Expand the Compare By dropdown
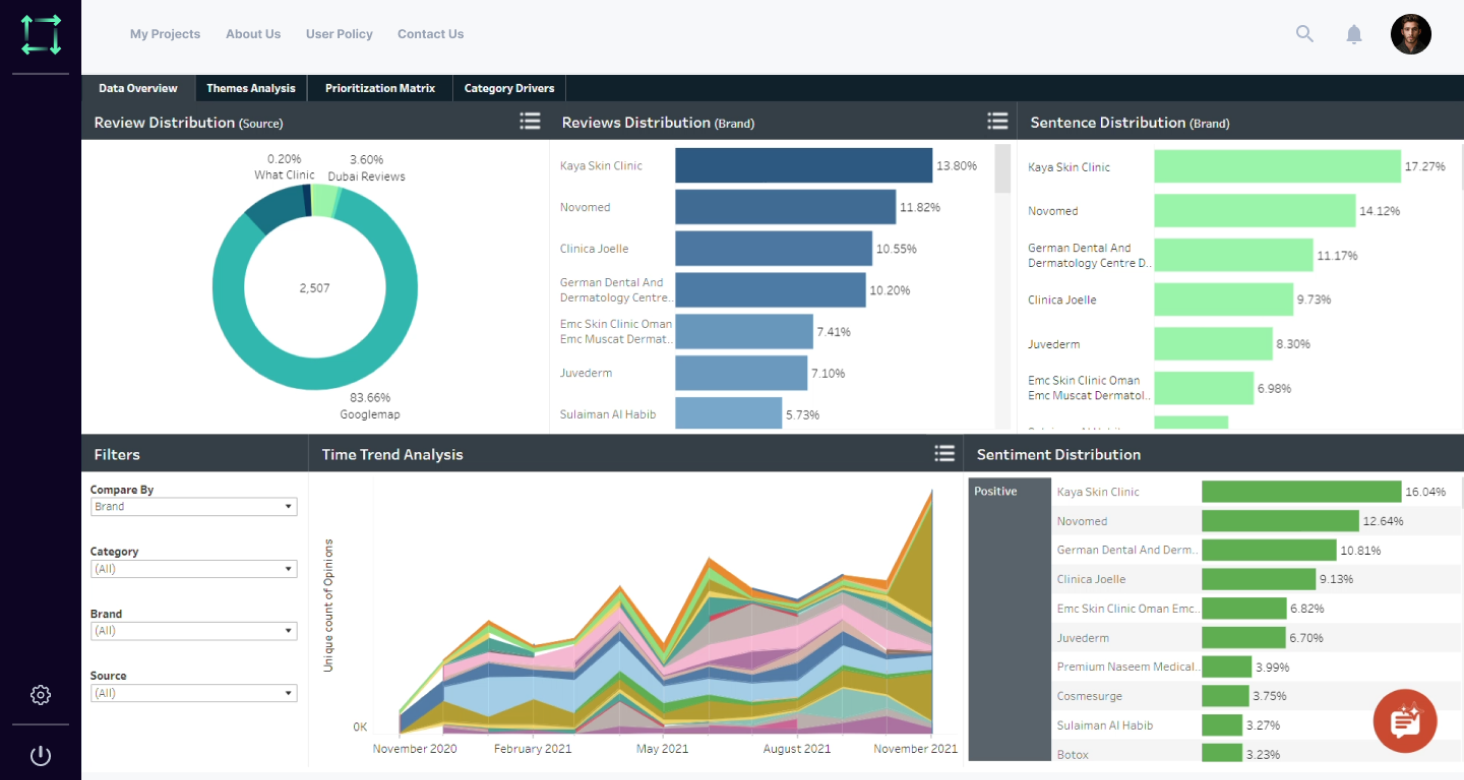This screenshot has width=1464, height=780. click(x=194, y=507)
